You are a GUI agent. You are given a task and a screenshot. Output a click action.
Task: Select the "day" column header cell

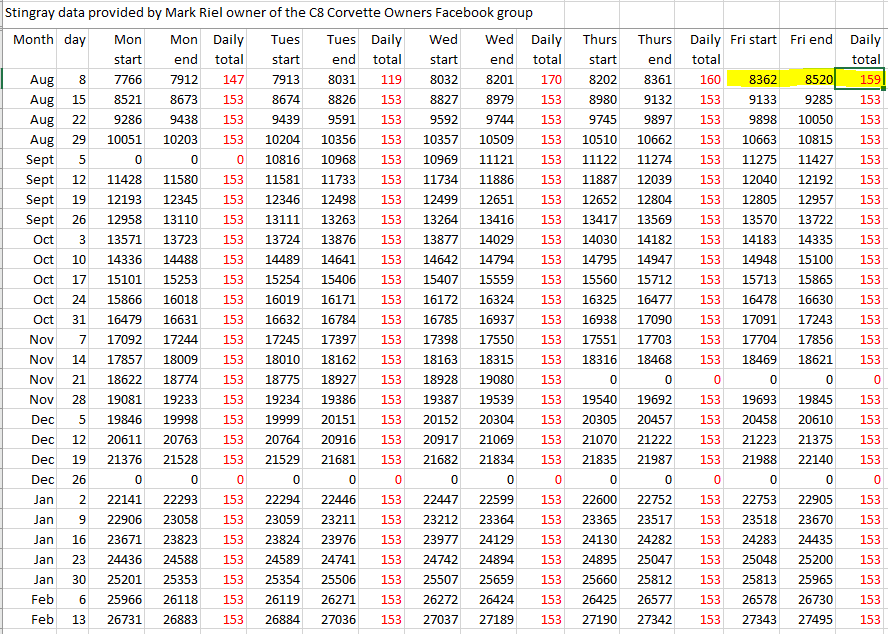74,40
